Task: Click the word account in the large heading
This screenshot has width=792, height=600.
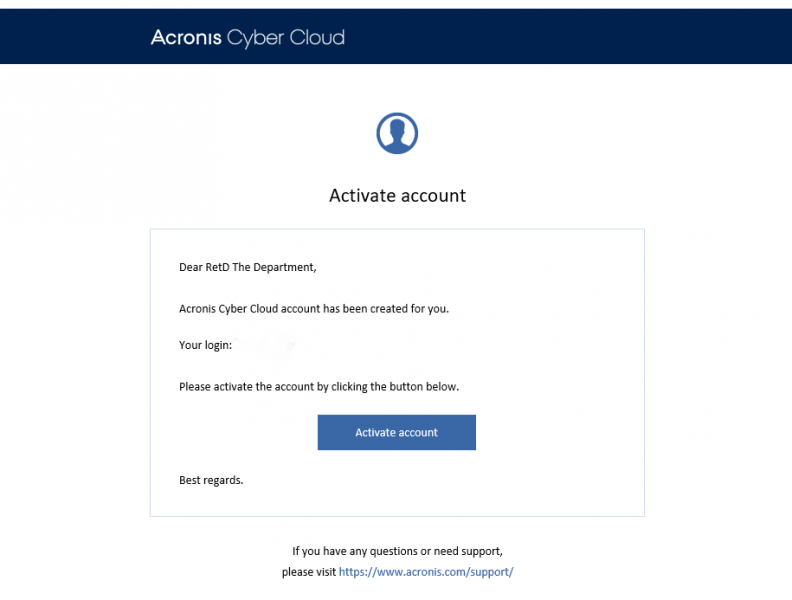Action: [433, 196]
